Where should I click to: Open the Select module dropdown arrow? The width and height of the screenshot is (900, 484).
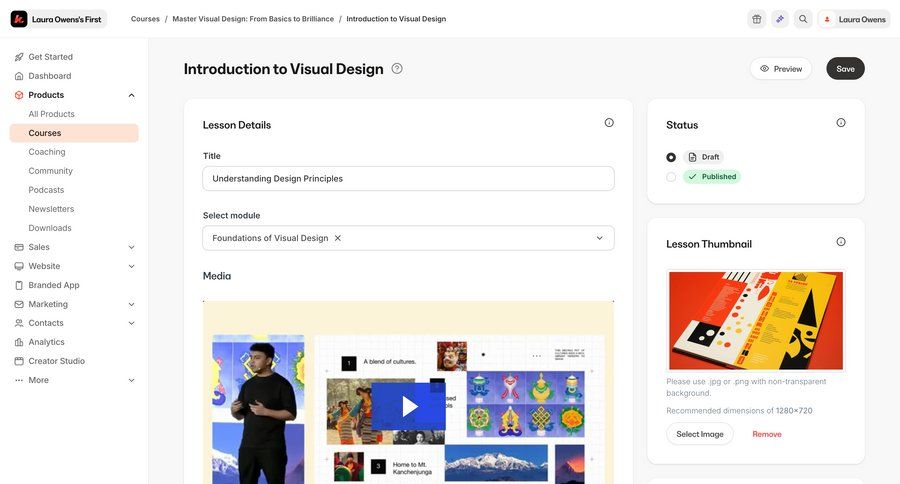pos(600,238)
